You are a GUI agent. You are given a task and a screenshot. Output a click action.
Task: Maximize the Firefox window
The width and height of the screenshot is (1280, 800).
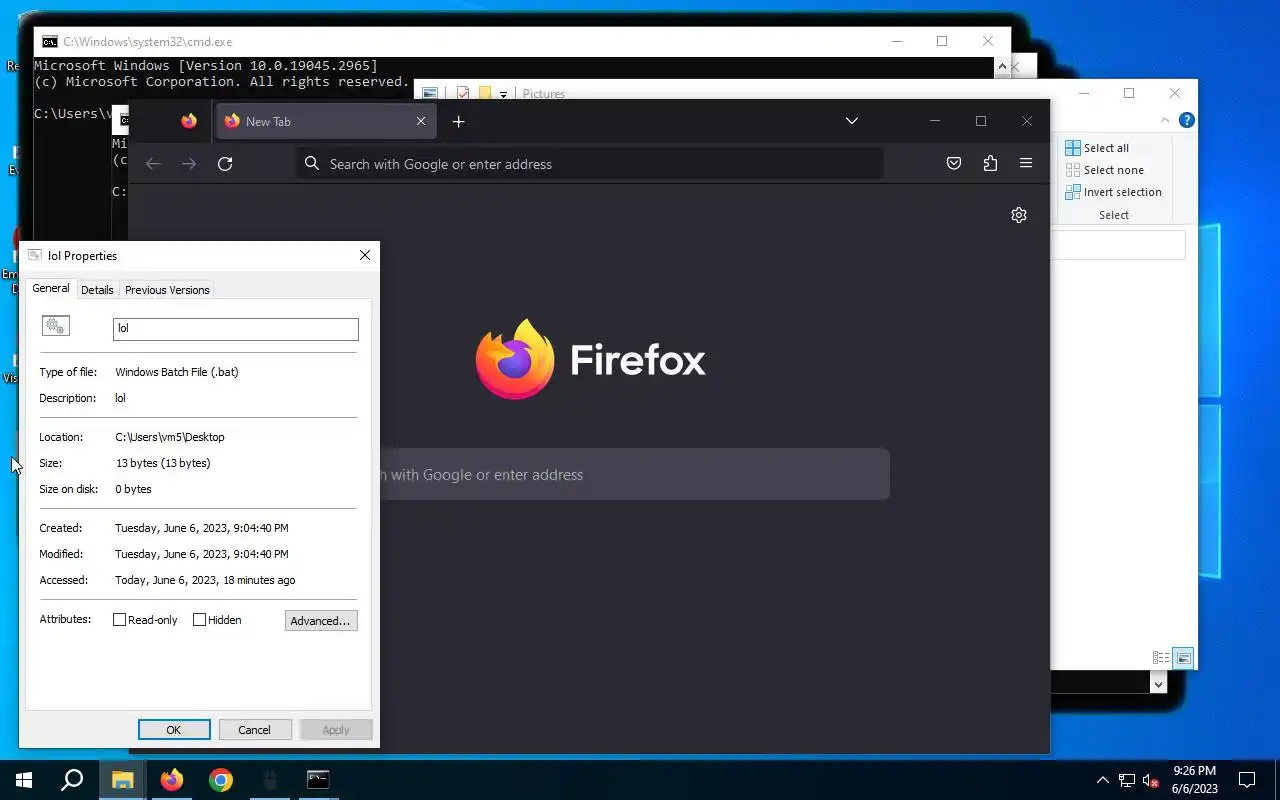coord(981,121)
